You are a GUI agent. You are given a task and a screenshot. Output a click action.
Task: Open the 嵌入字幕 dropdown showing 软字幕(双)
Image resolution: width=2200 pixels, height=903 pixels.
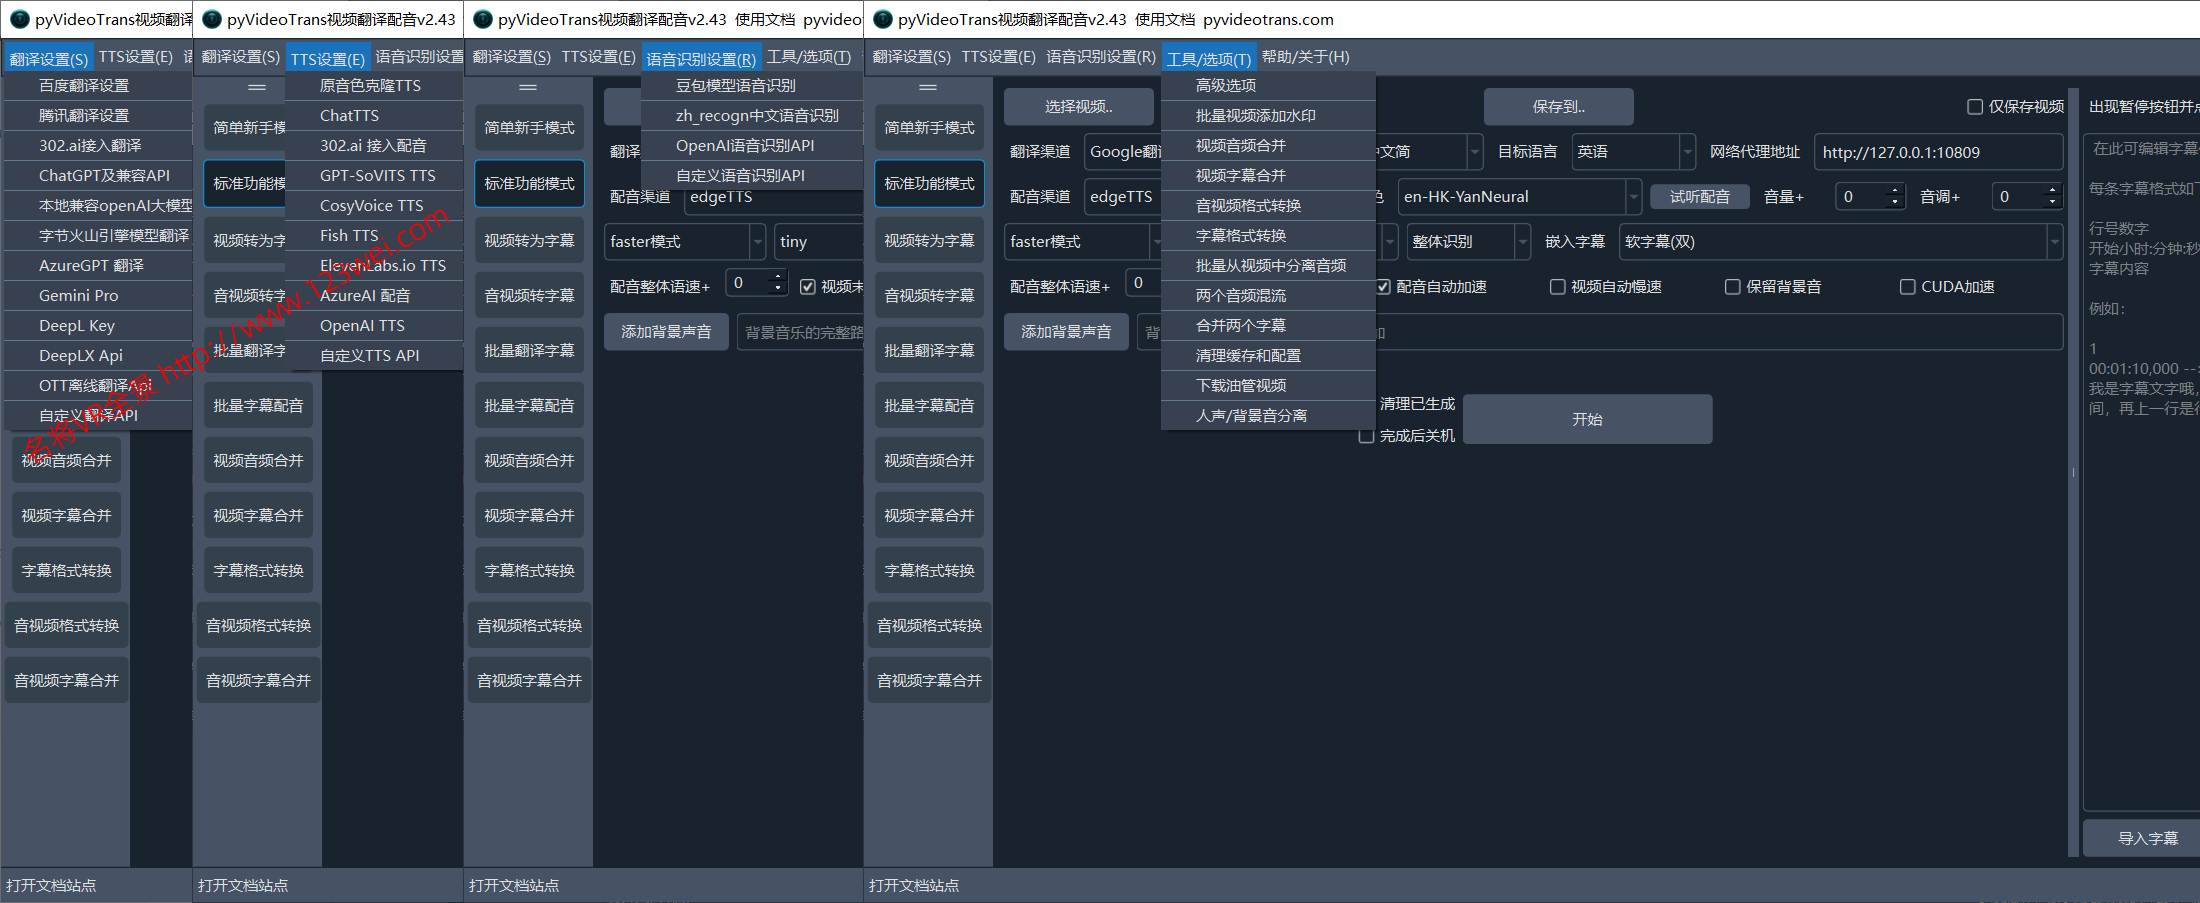2054,242
